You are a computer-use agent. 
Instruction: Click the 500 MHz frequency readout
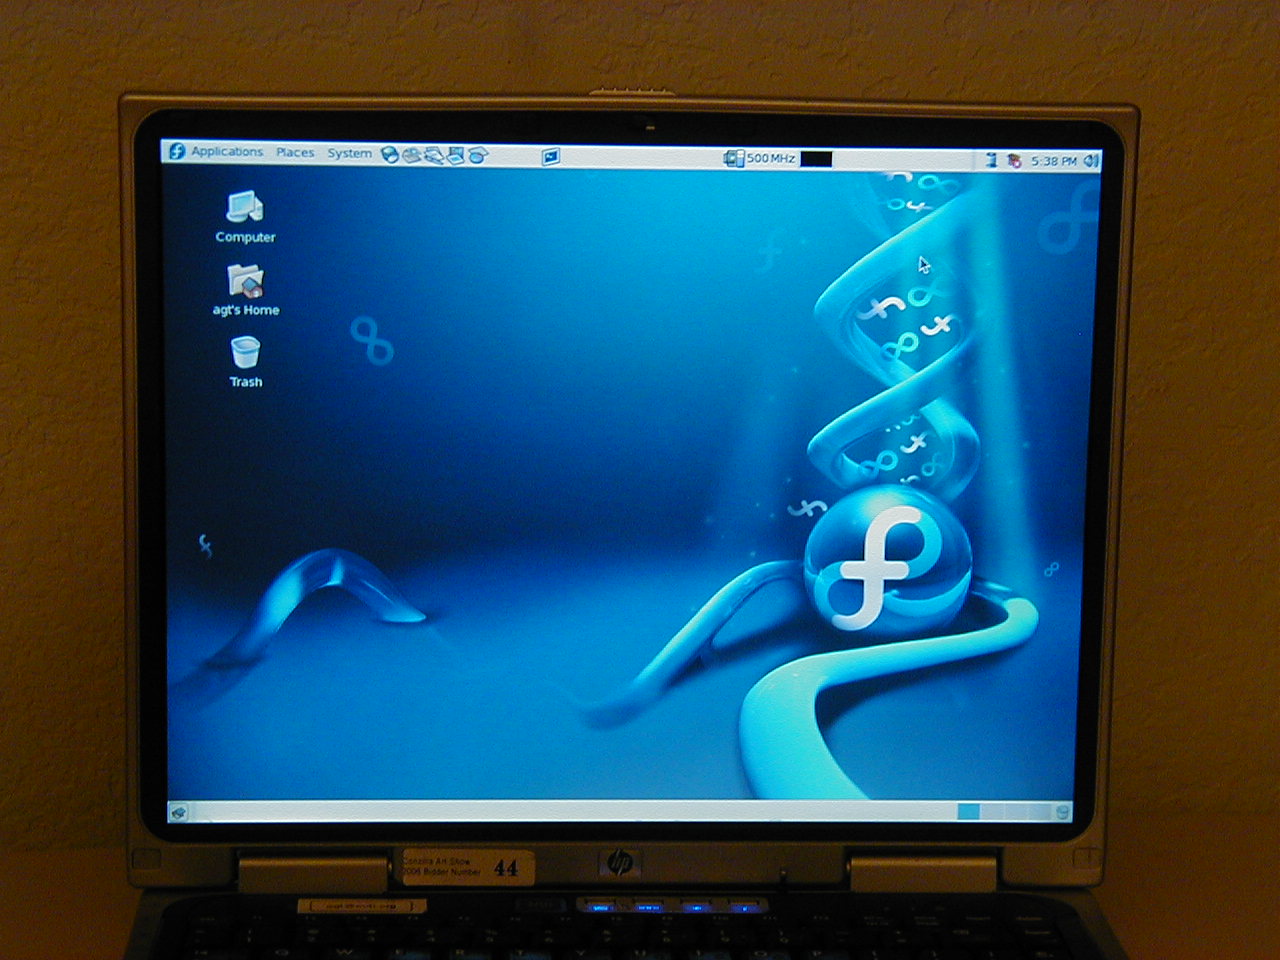point(771,158)
